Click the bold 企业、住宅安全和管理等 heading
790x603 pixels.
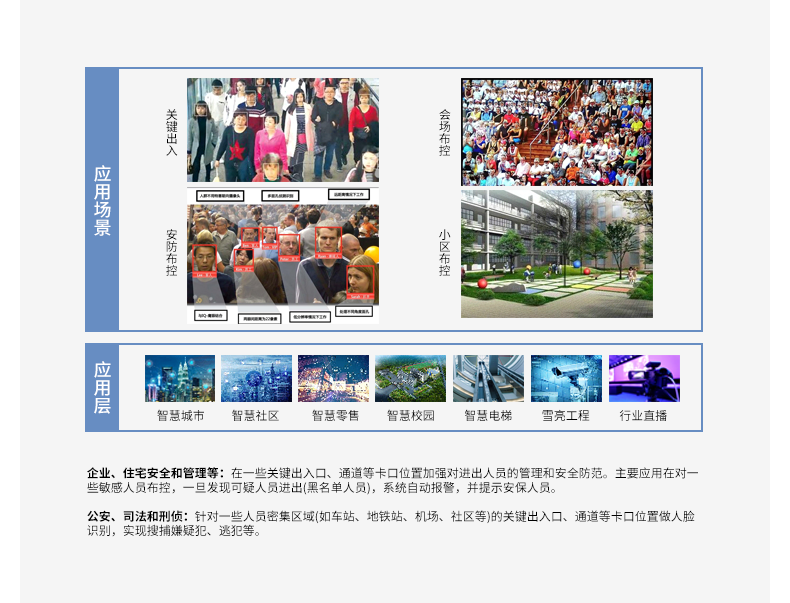(156, 473)
